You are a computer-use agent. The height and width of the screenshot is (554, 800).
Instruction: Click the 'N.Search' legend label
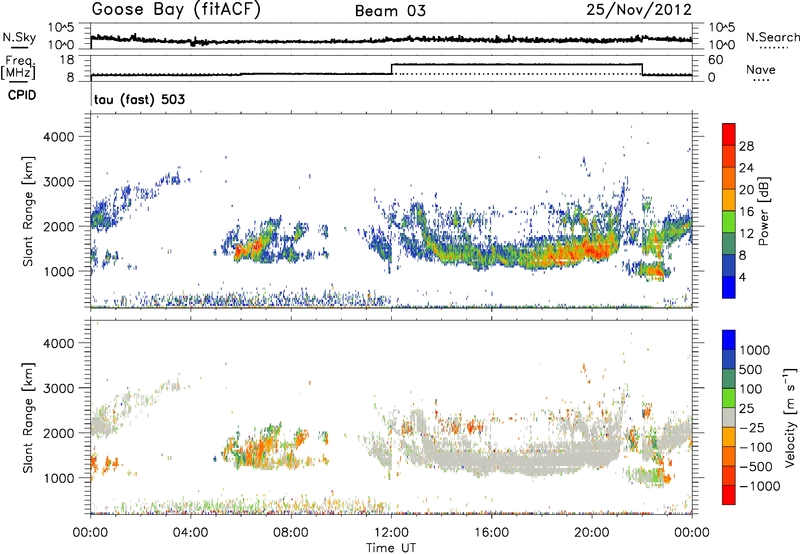(772, 37)
